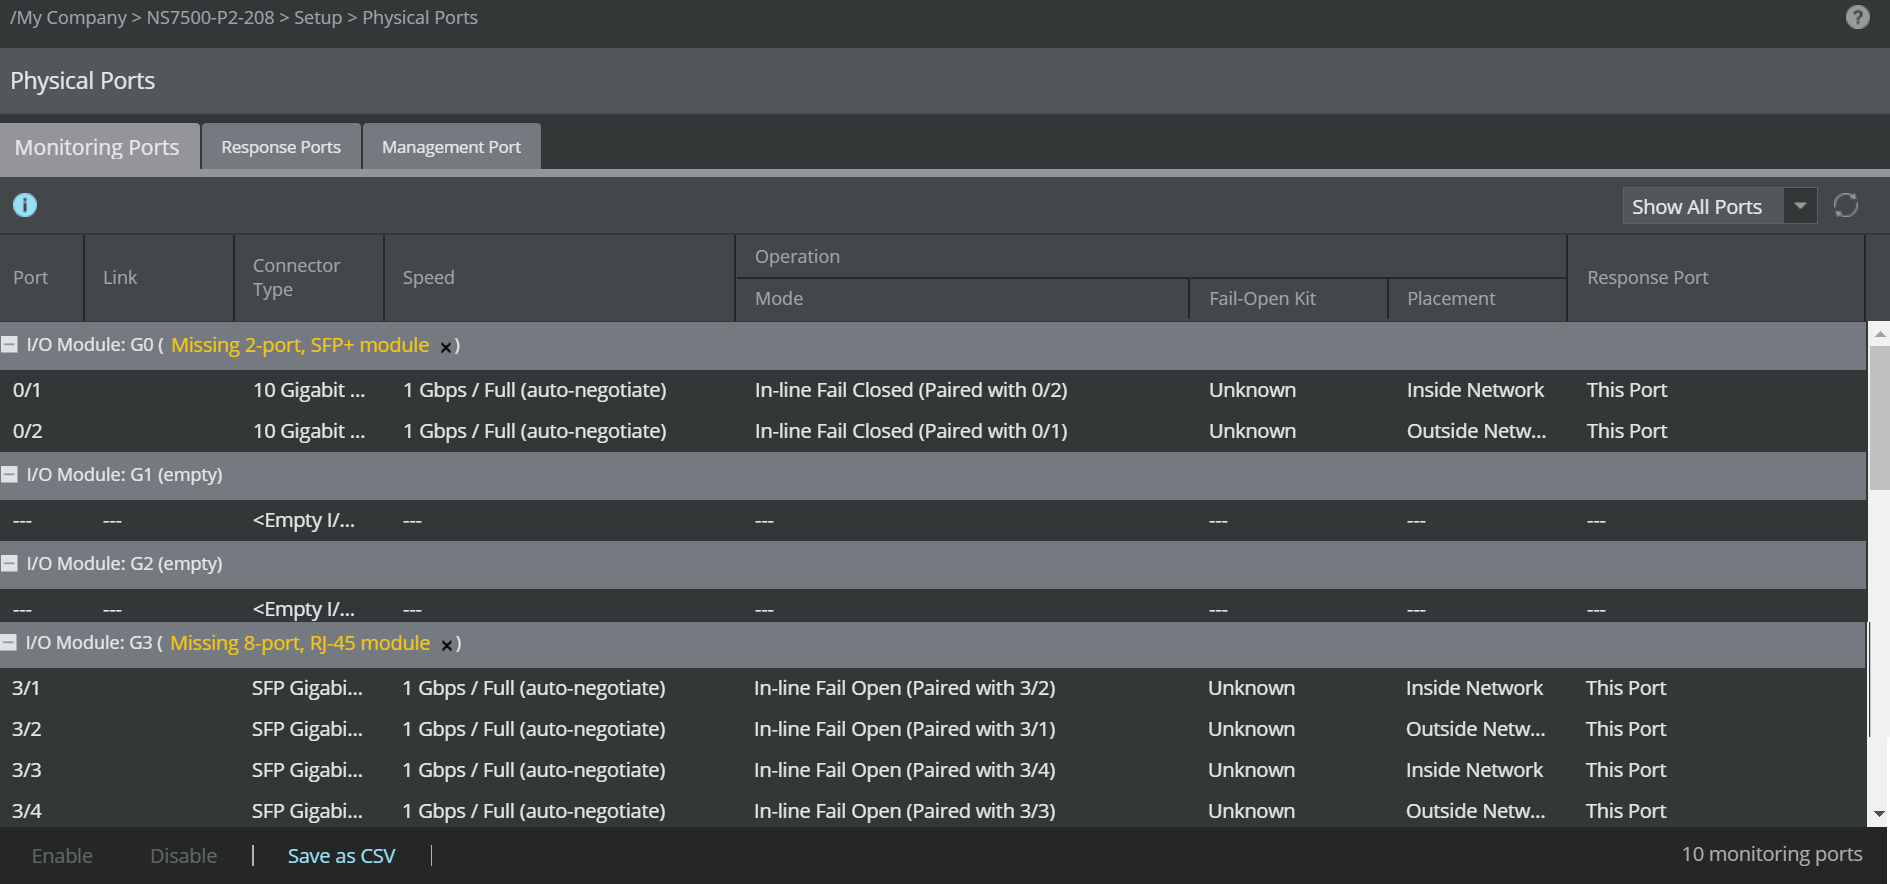Click the blue information icon
1890x884 pixels.
25,205
